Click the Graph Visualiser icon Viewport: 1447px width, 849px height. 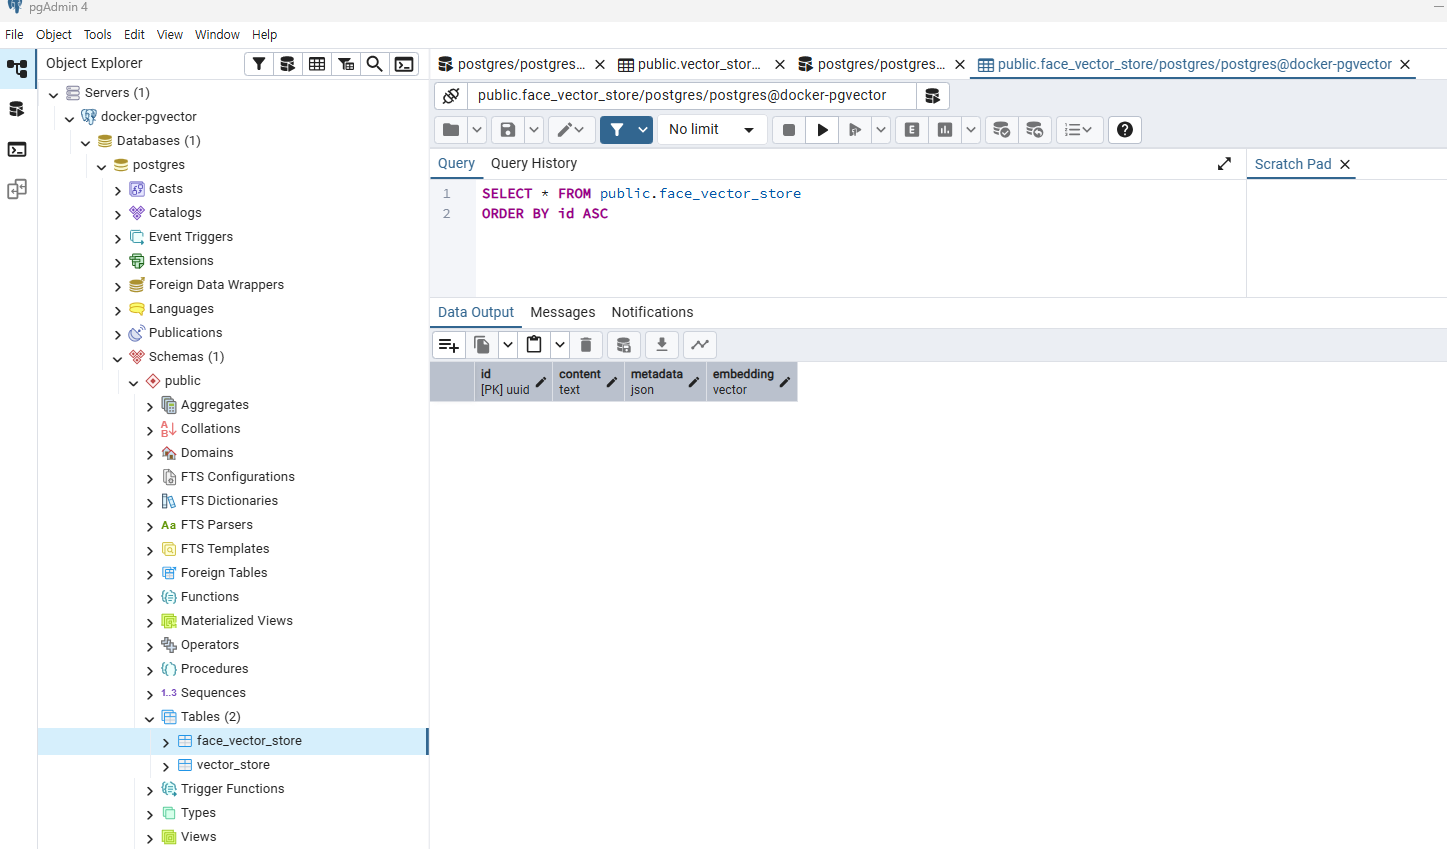point(700,345)
